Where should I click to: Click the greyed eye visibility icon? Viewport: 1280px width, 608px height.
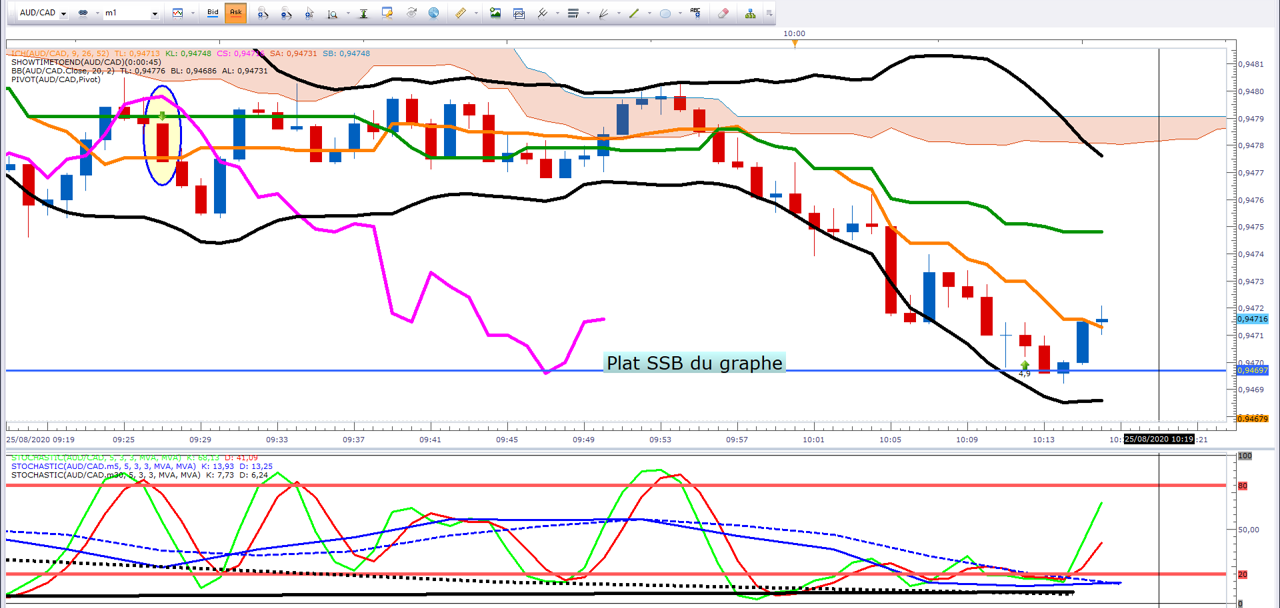click(411, 13)
